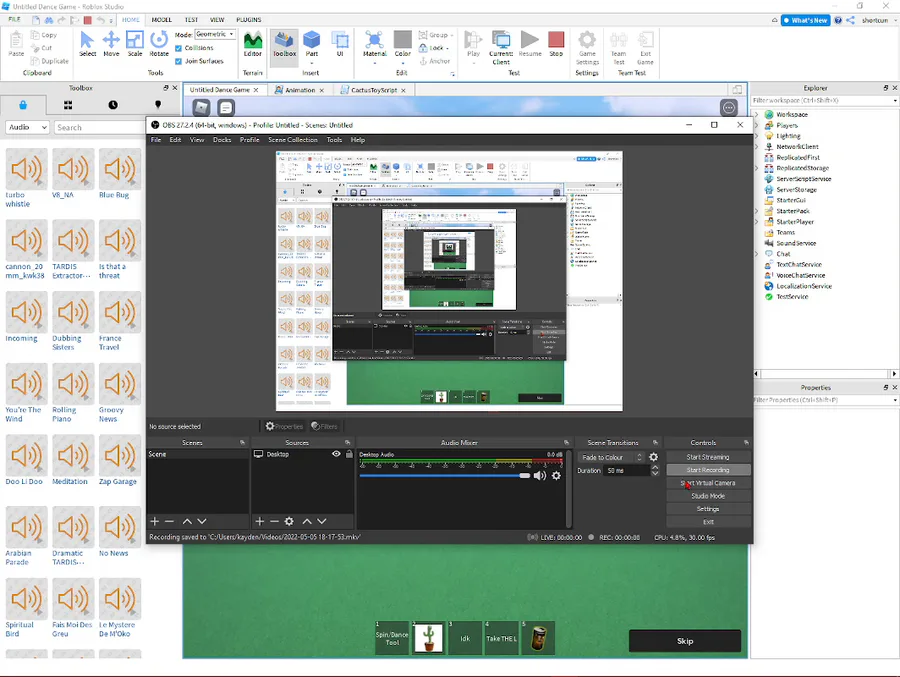Remove the scene with minus in OBS Scenes
Screen dimensions: 900x677
tap(169, 521)
